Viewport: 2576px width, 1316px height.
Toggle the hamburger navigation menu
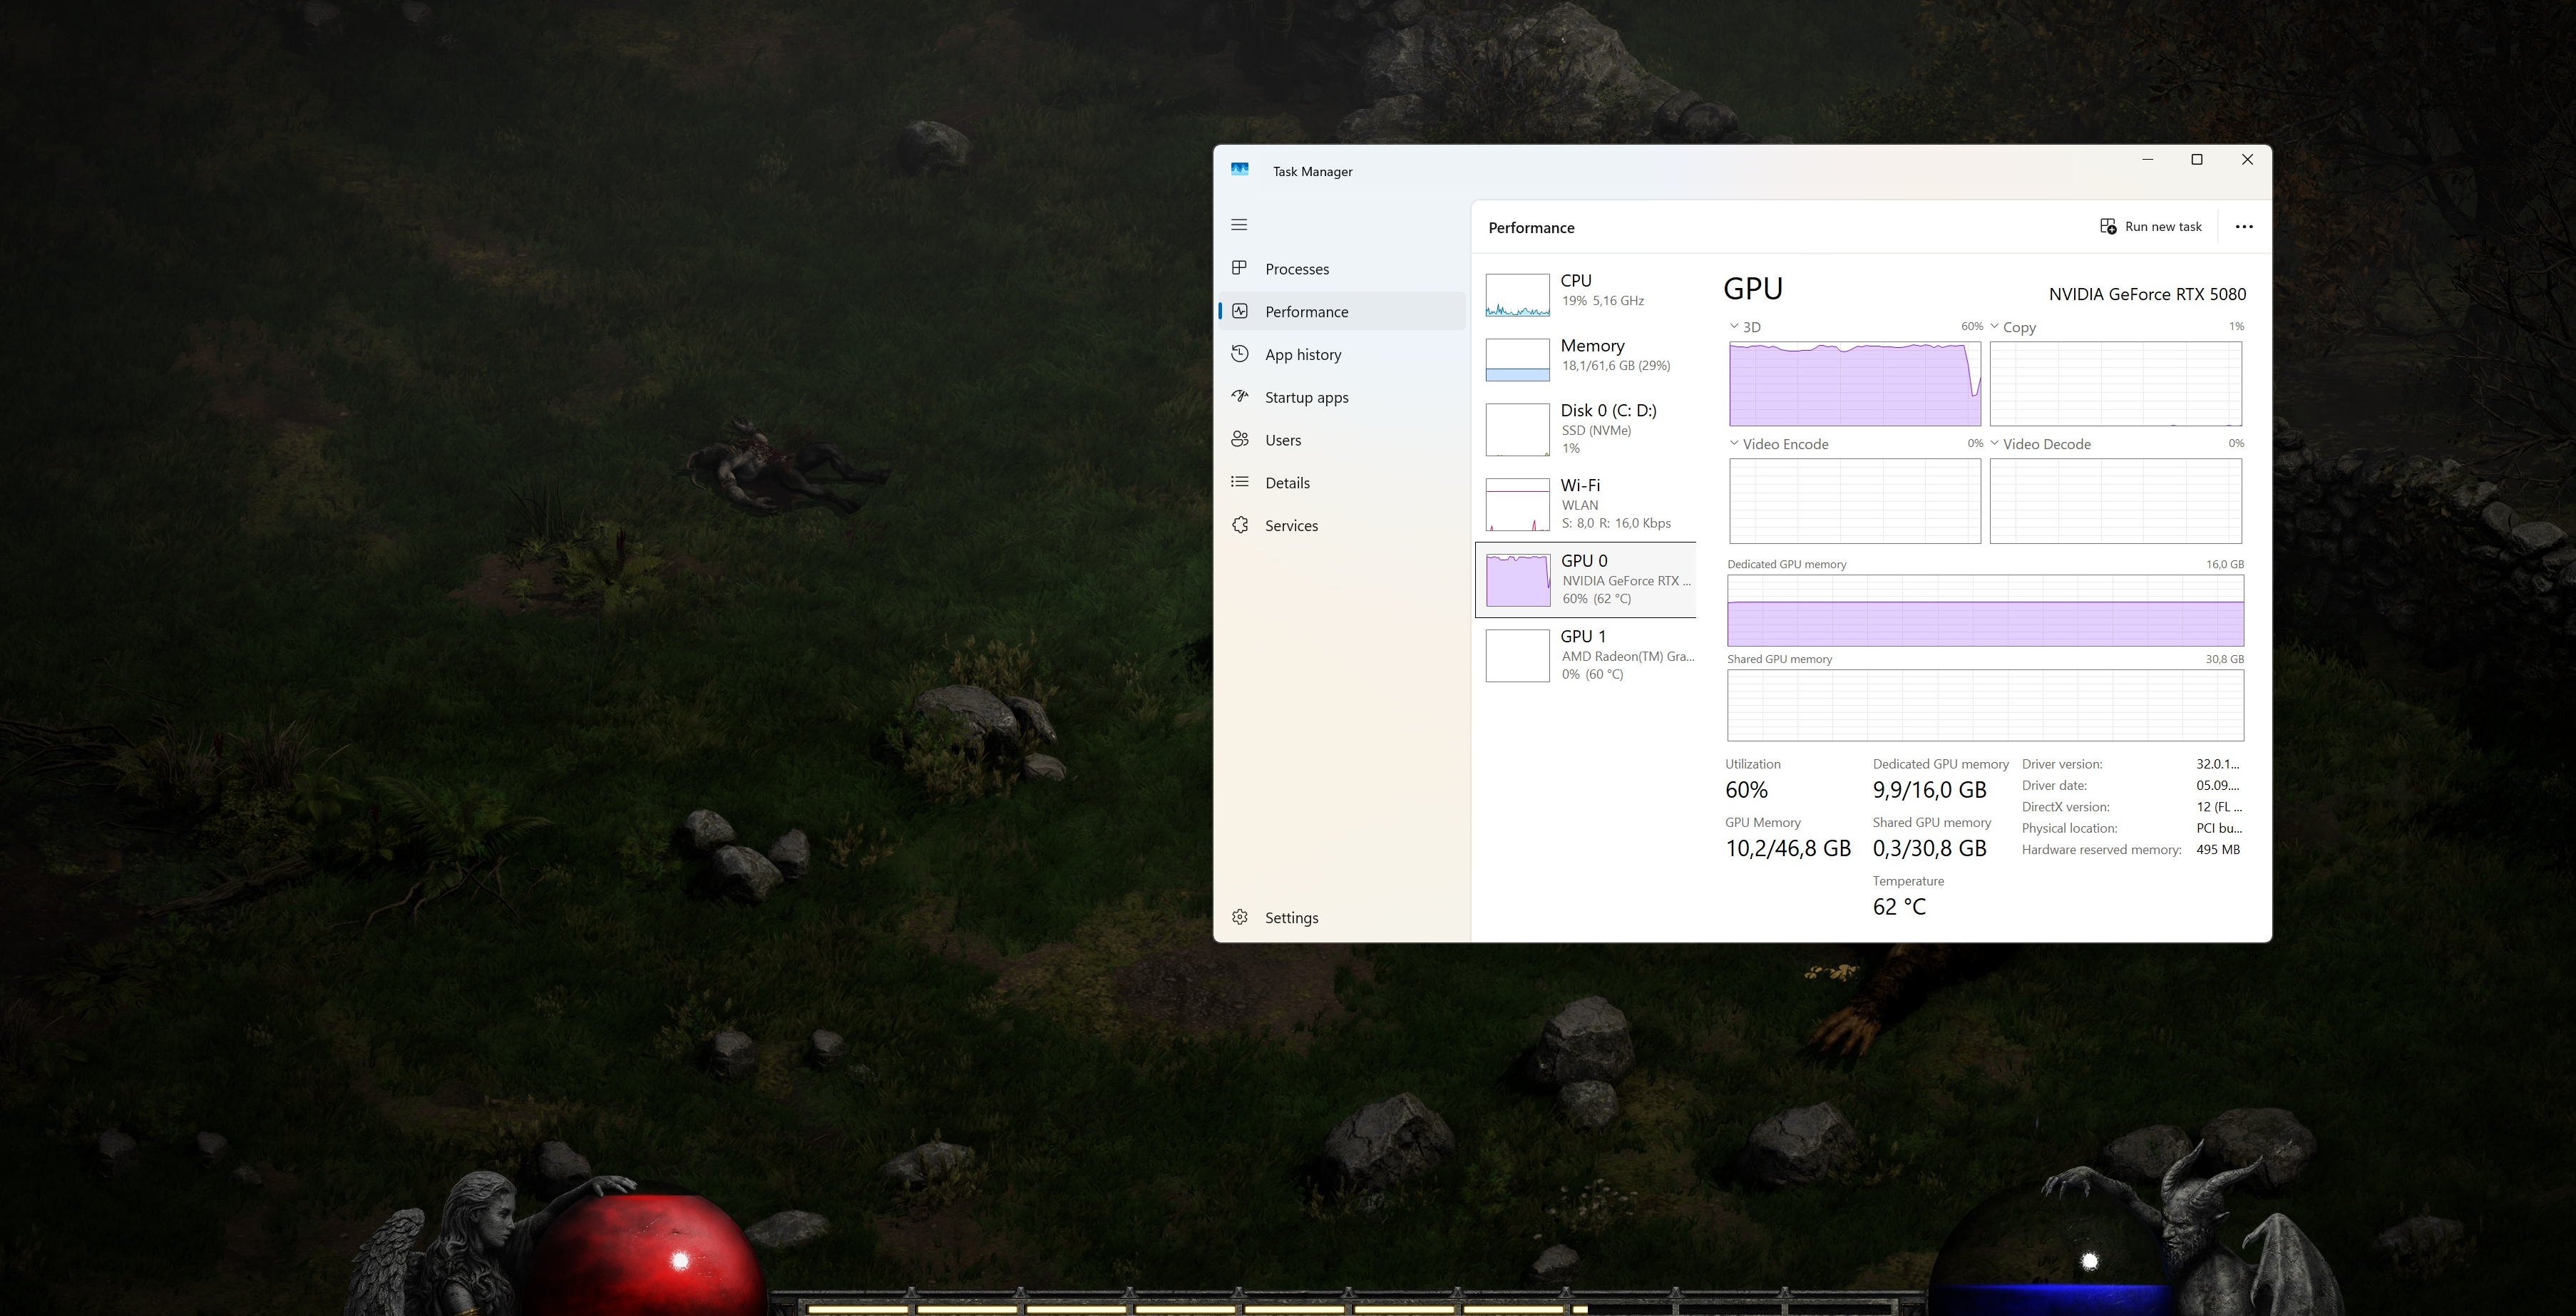(x=1239, y=225)
